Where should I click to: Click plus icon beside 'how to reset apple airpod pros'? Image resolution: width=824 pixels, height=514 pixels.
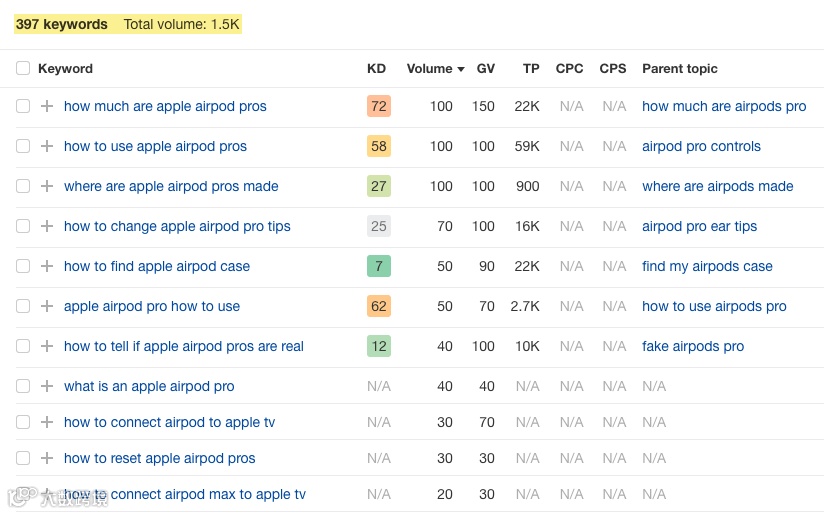click(x=46, y=458)
